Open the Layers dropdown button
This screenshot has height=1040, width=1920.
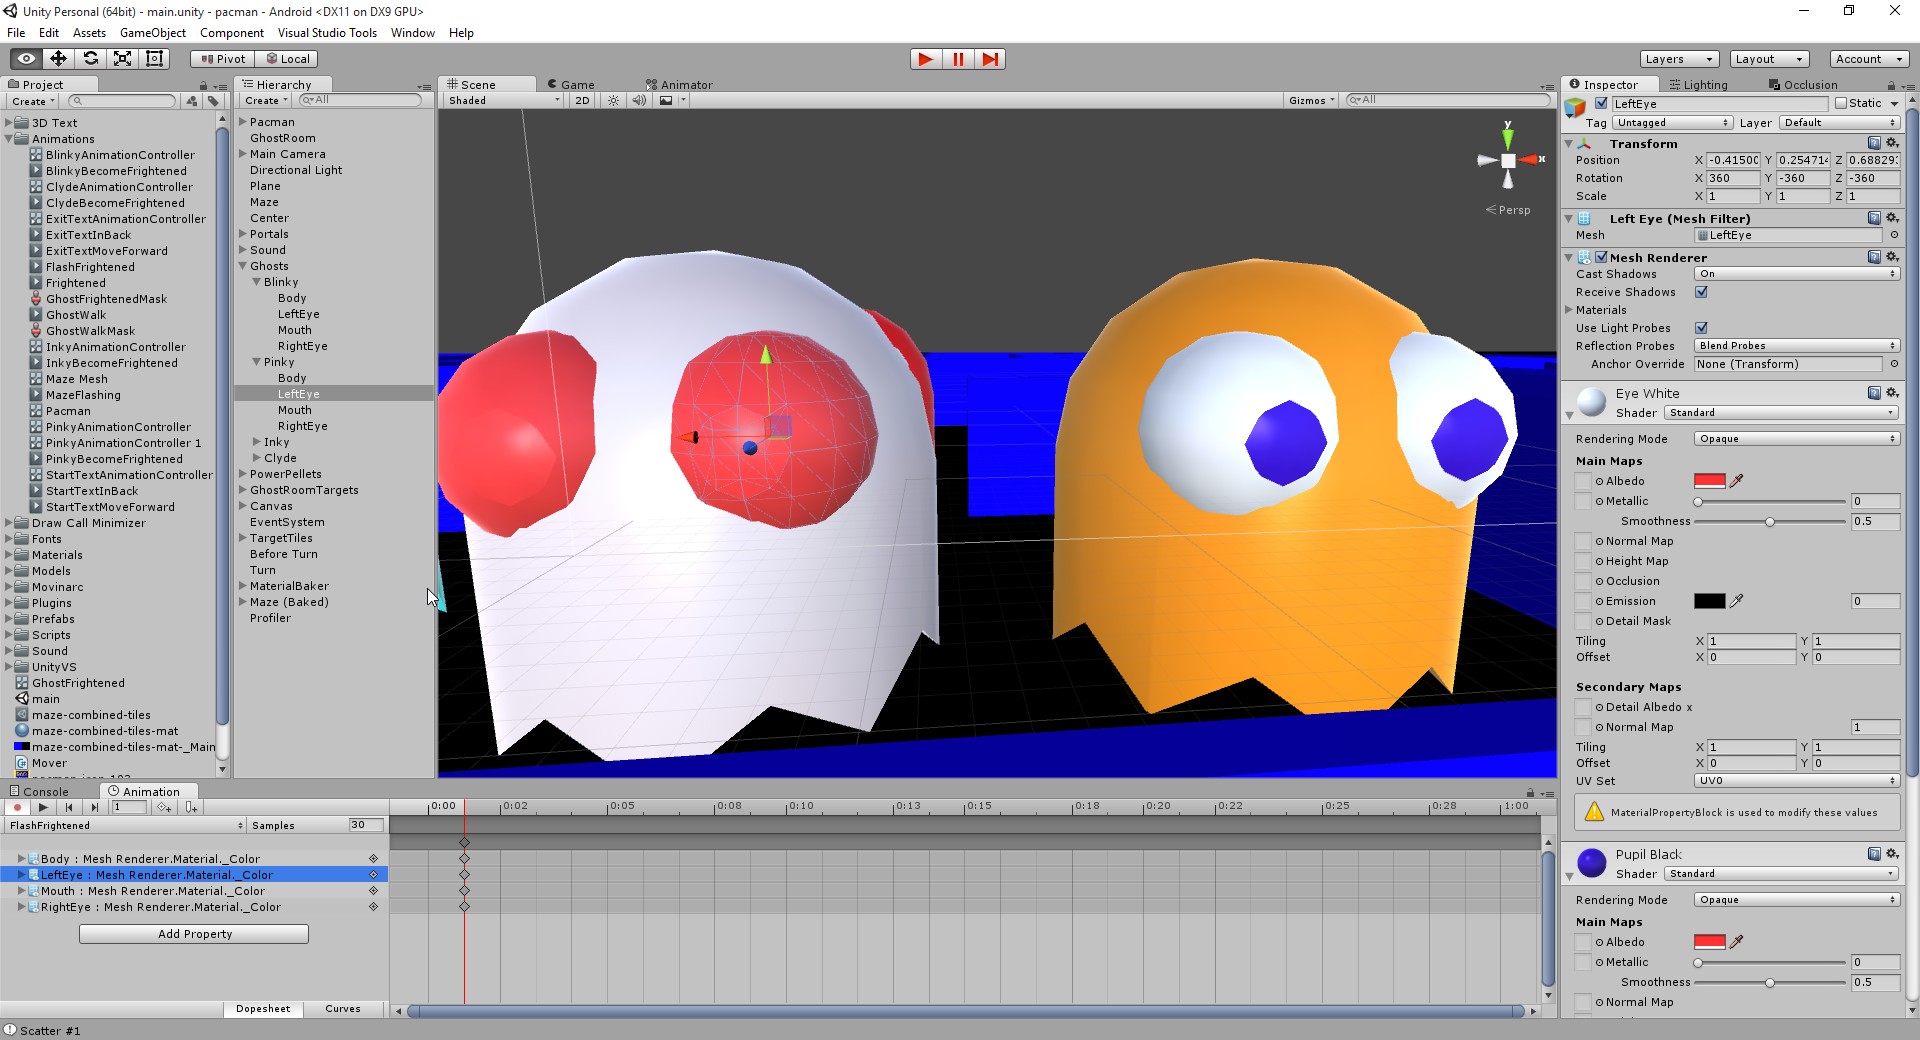(1680, 59)
